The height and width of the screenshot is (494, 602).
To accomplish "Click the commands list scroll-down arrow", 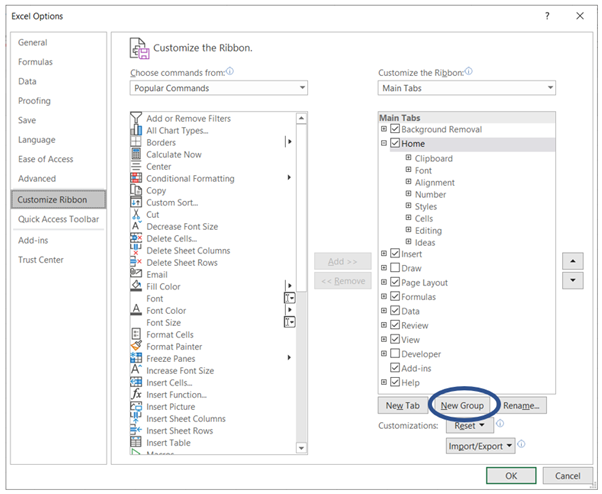I will pos(301,448).
